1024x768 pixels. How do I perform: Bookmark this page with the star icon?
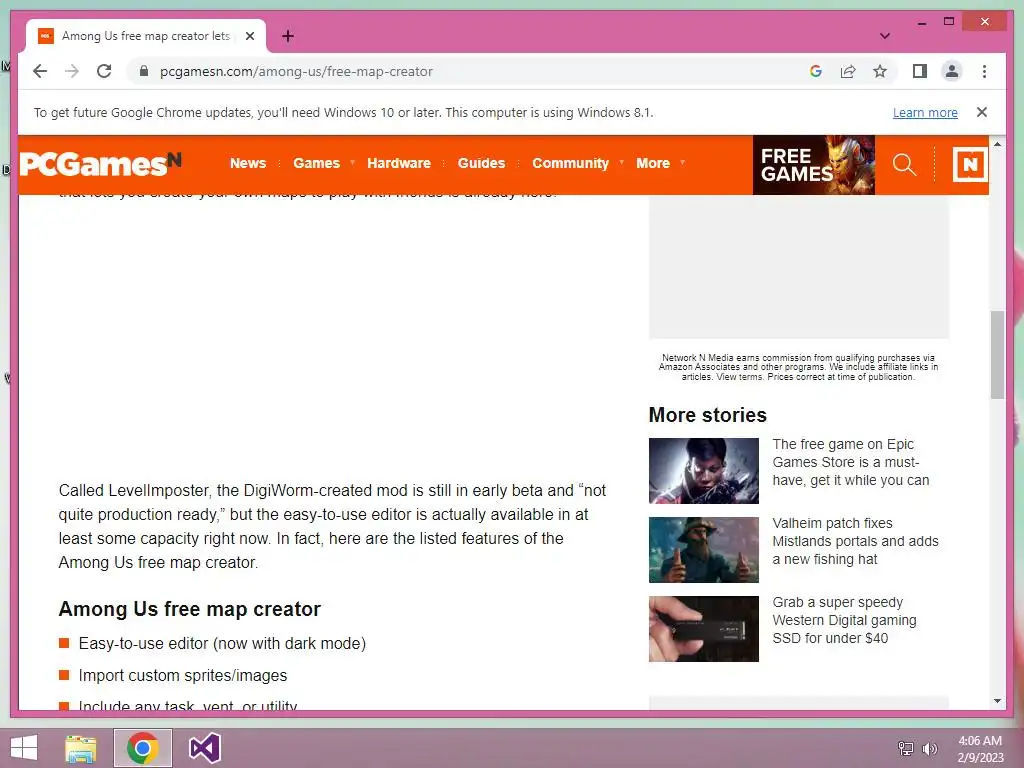coord(880,71)
